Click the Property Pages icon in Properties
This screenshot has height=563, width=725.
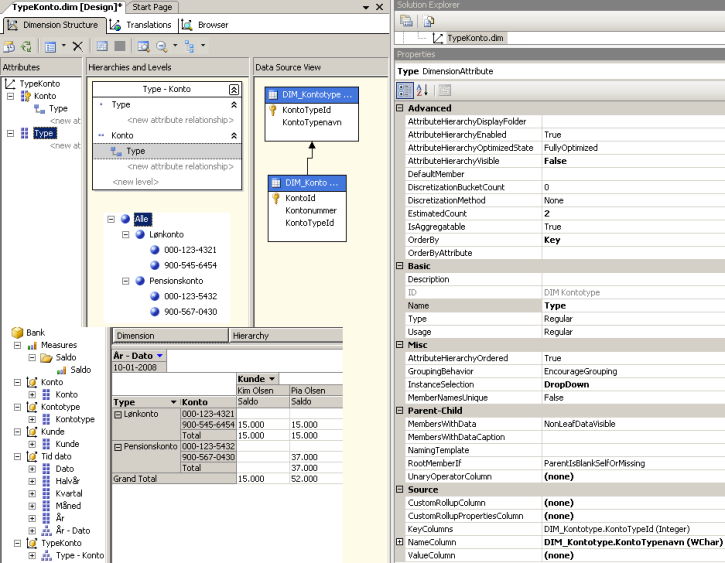445,90
